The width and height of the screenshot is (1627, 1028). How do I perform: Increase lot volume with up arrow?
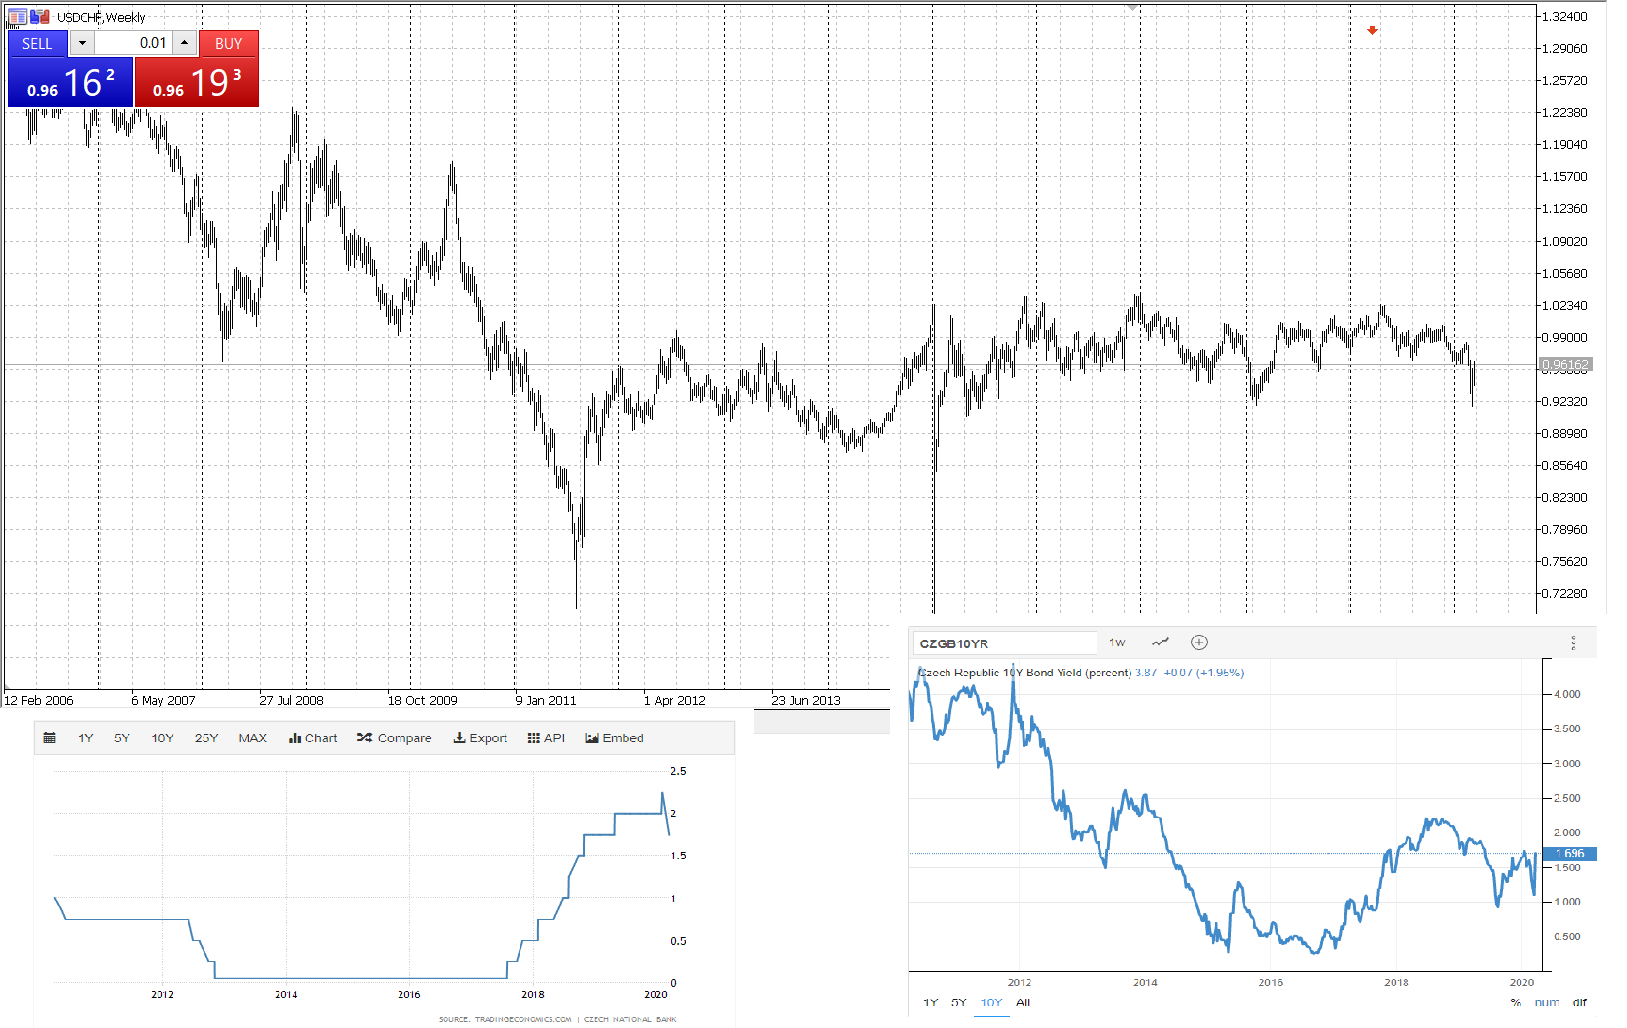tap(185, 43)
